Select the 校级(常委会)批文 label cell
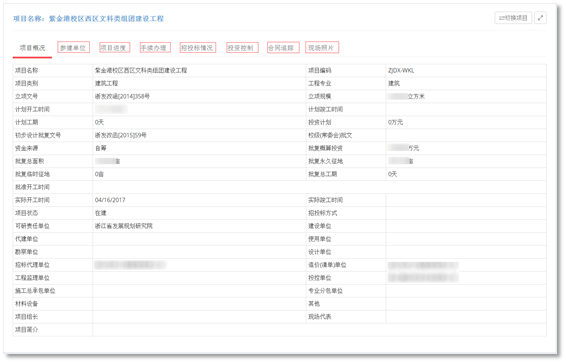 pos(346,135)
